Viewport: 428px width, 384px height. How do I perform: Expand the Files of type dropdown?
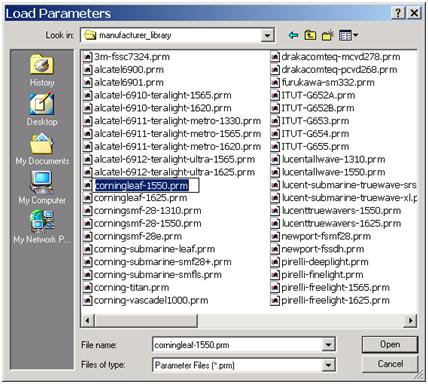coord(328,365)
